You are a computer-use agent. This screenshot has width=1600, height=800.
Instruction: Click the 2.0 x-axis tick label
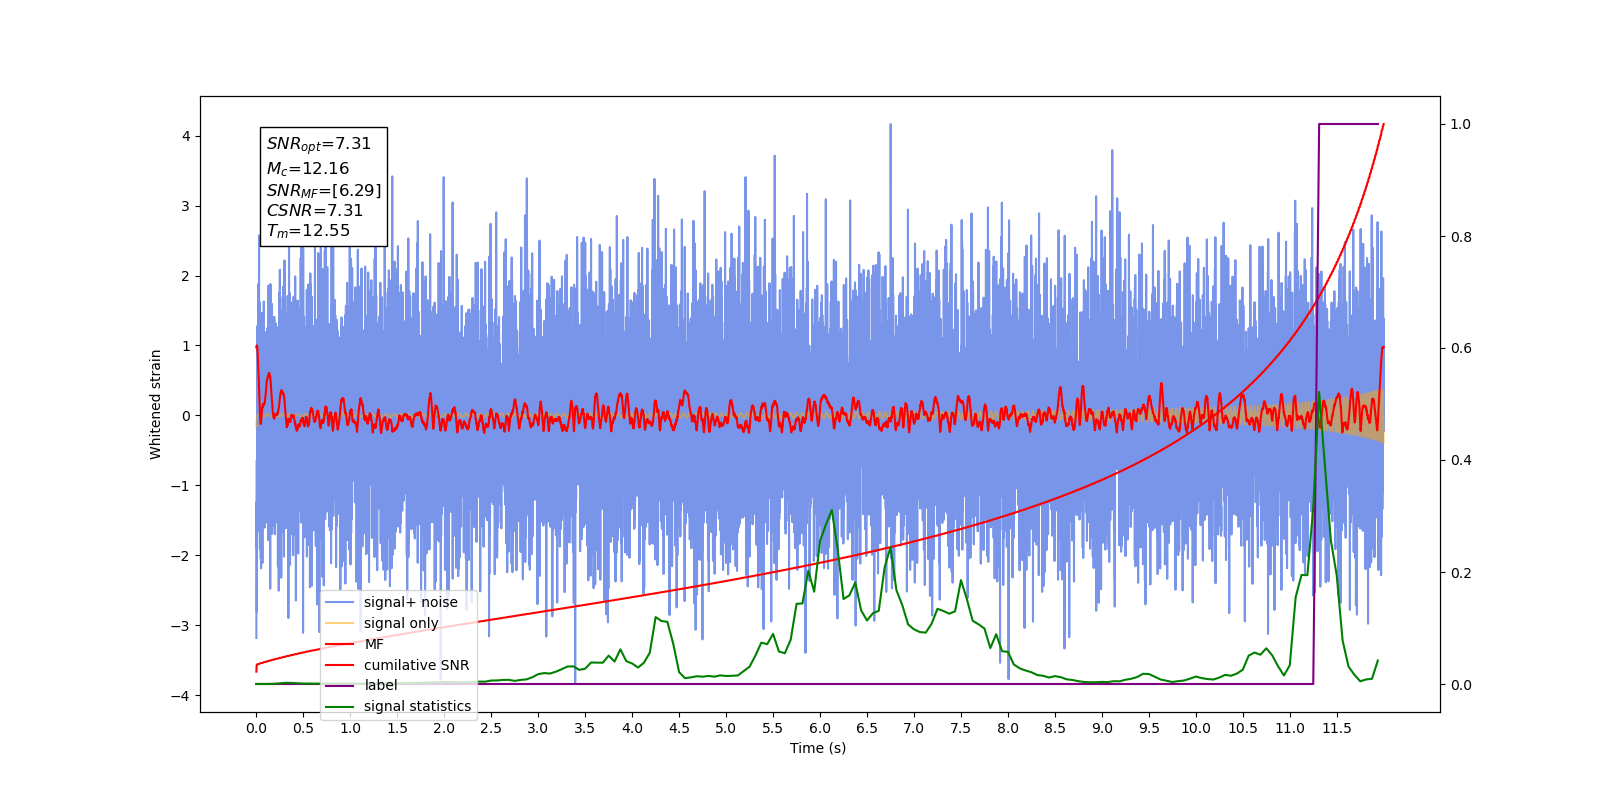pyautogui.click(x=444, y=728)
